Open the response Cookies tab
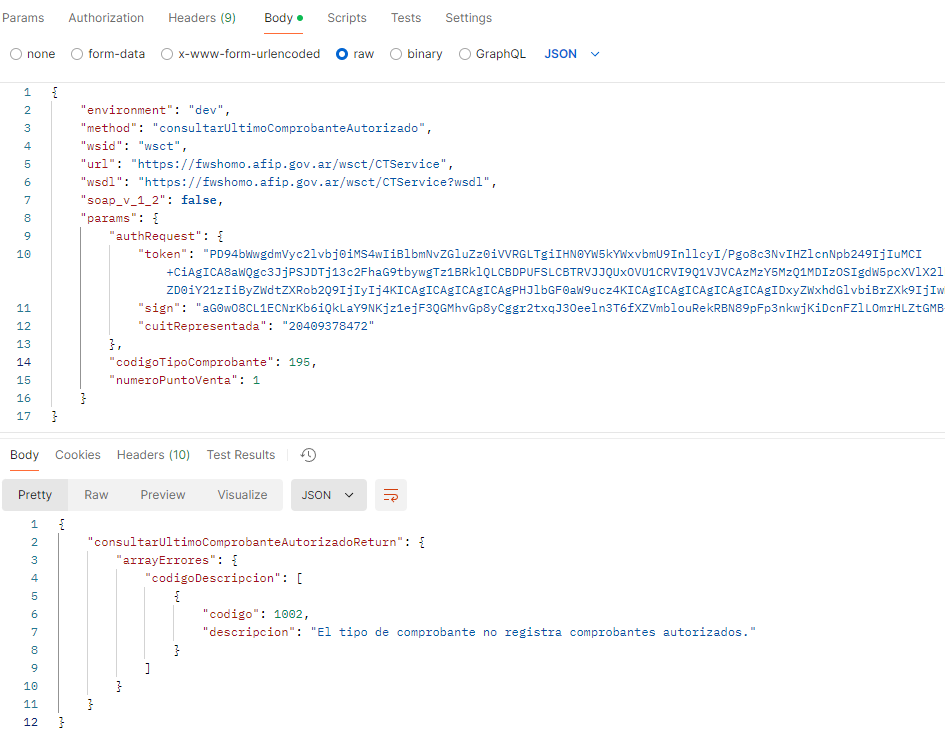 click(x=78, y=455)
